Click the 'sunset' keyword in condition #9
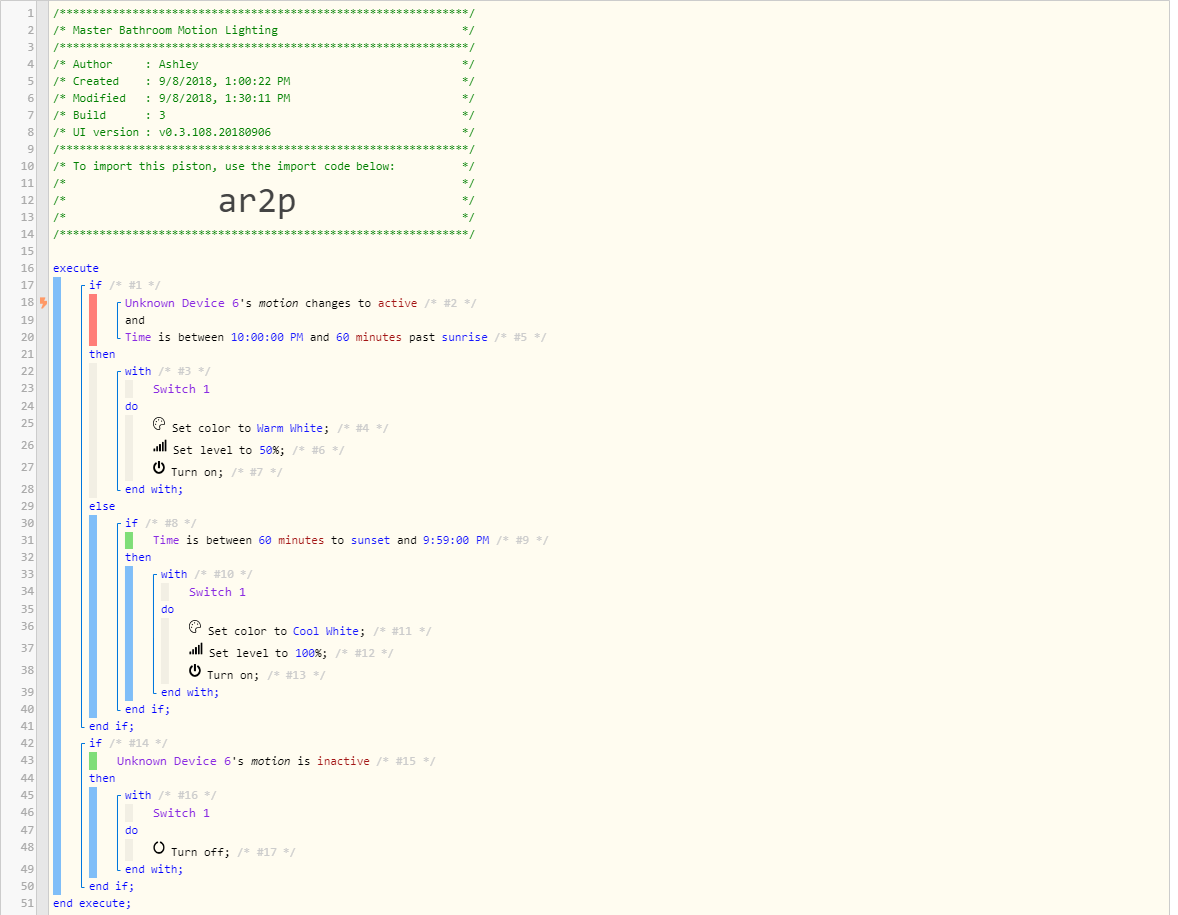1178x915 pixels. (x=370, y=540)
